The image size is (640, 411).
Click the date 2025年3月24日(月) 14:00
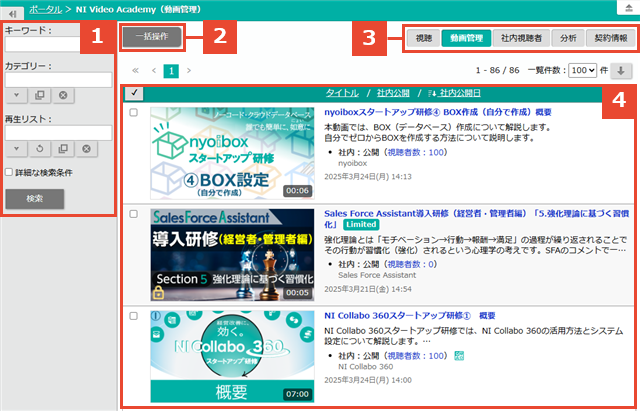click(368, 380)
